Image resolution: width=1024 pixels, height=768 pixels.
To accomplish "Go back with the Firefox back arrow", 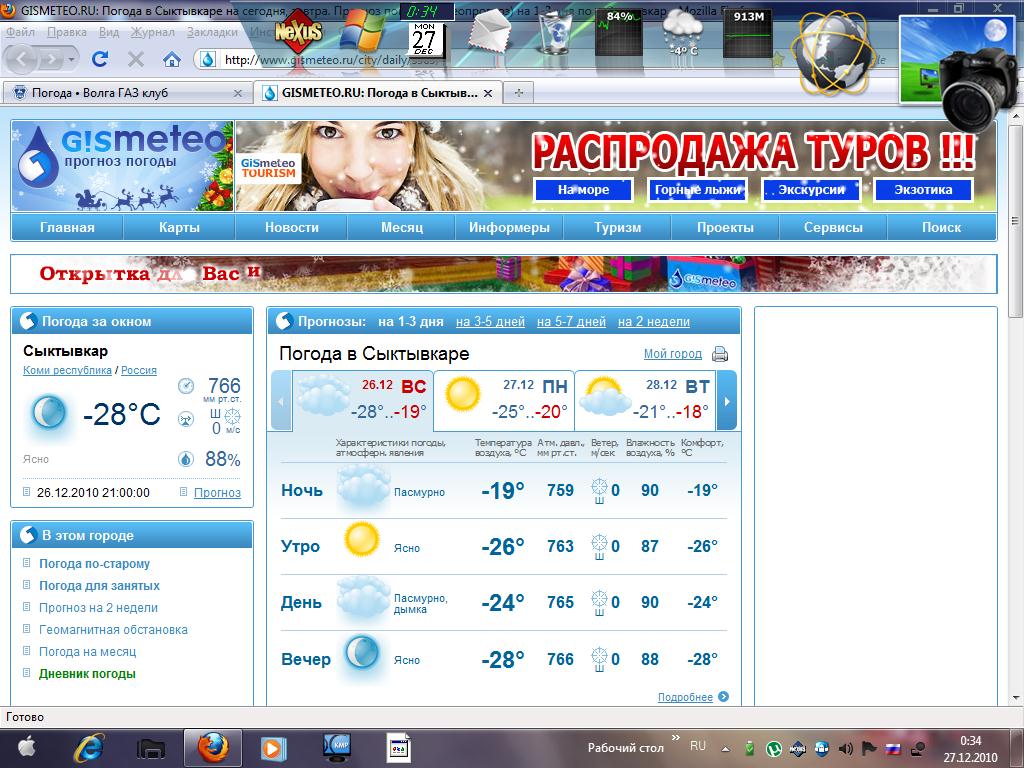I will coord(22,60).
